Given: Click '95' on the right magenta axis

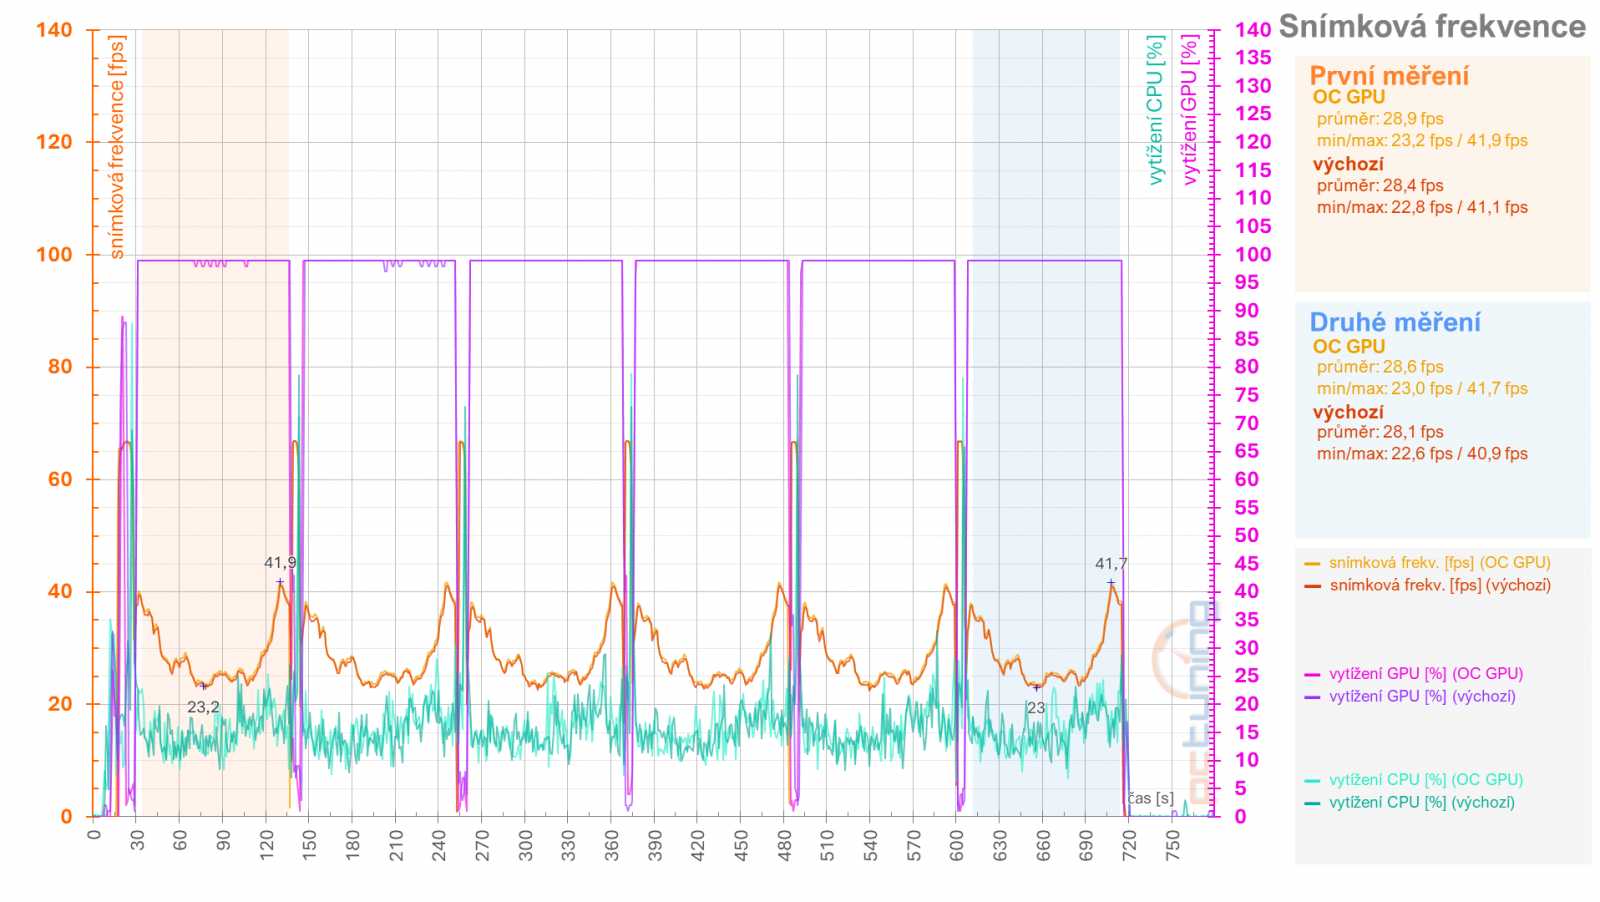Looking at the screenshot, I should [x=1246, y=283].
